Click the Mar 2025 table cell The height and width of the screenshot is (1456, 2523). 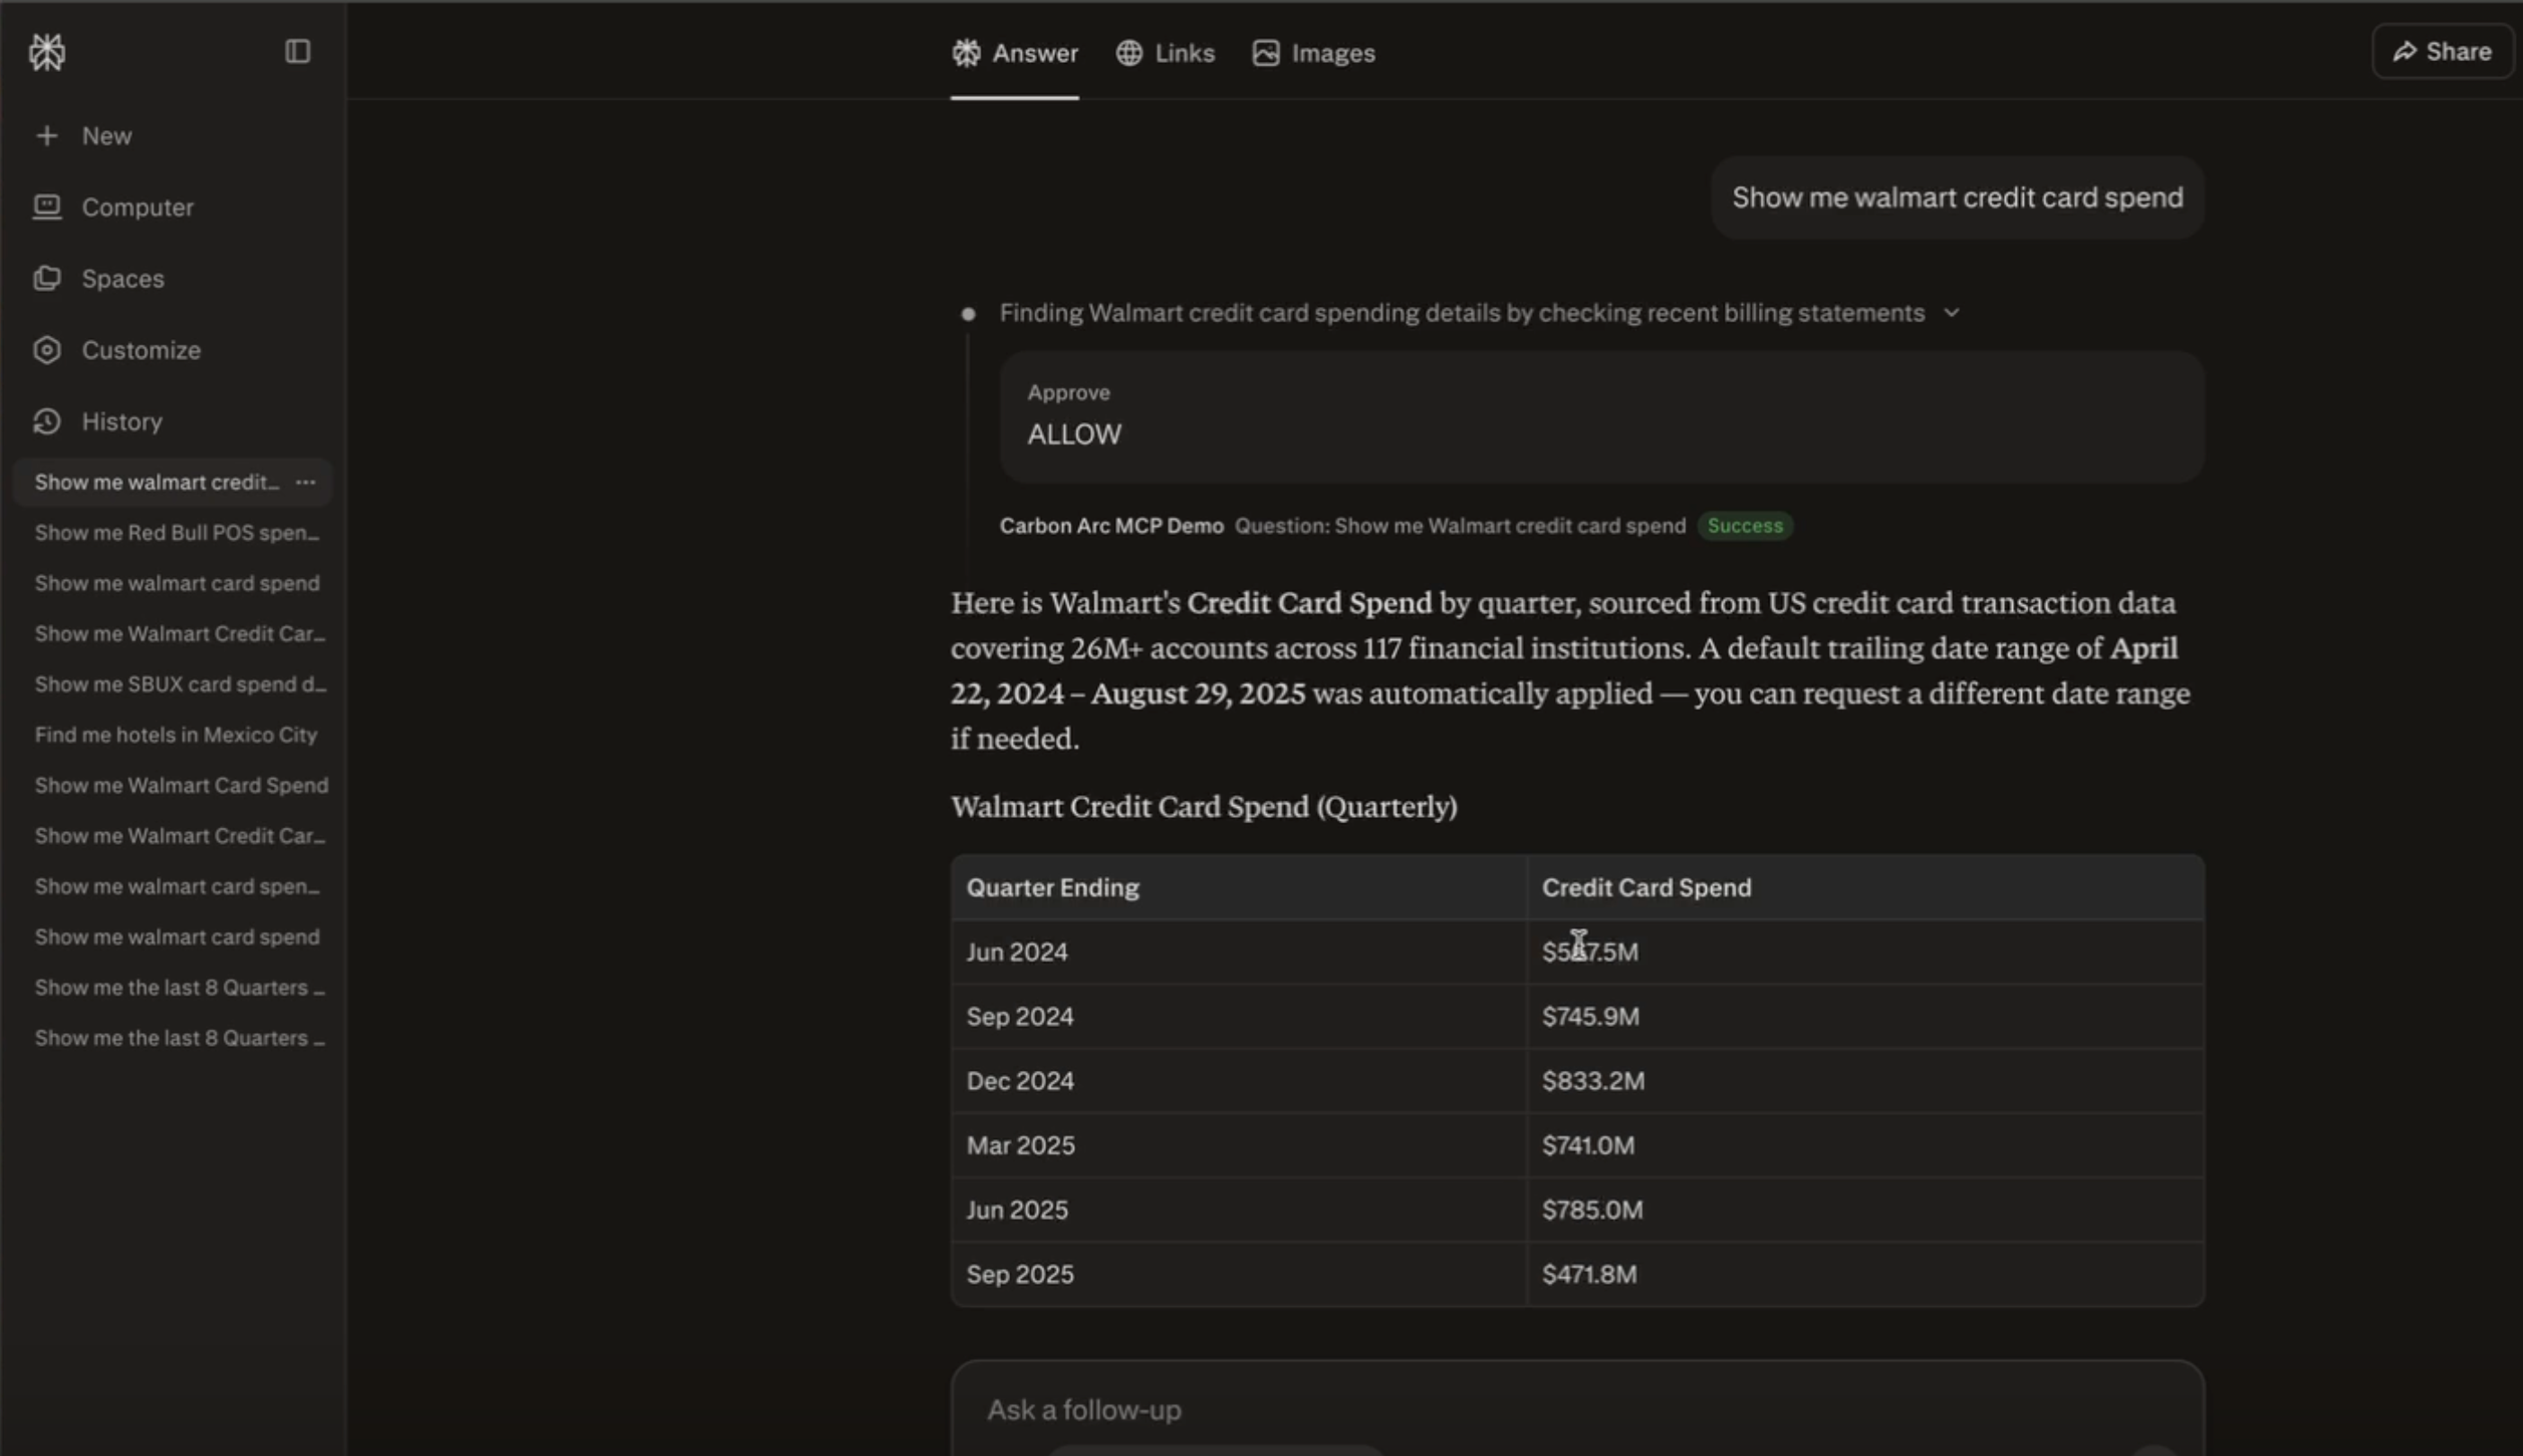pos(1239,1146)
